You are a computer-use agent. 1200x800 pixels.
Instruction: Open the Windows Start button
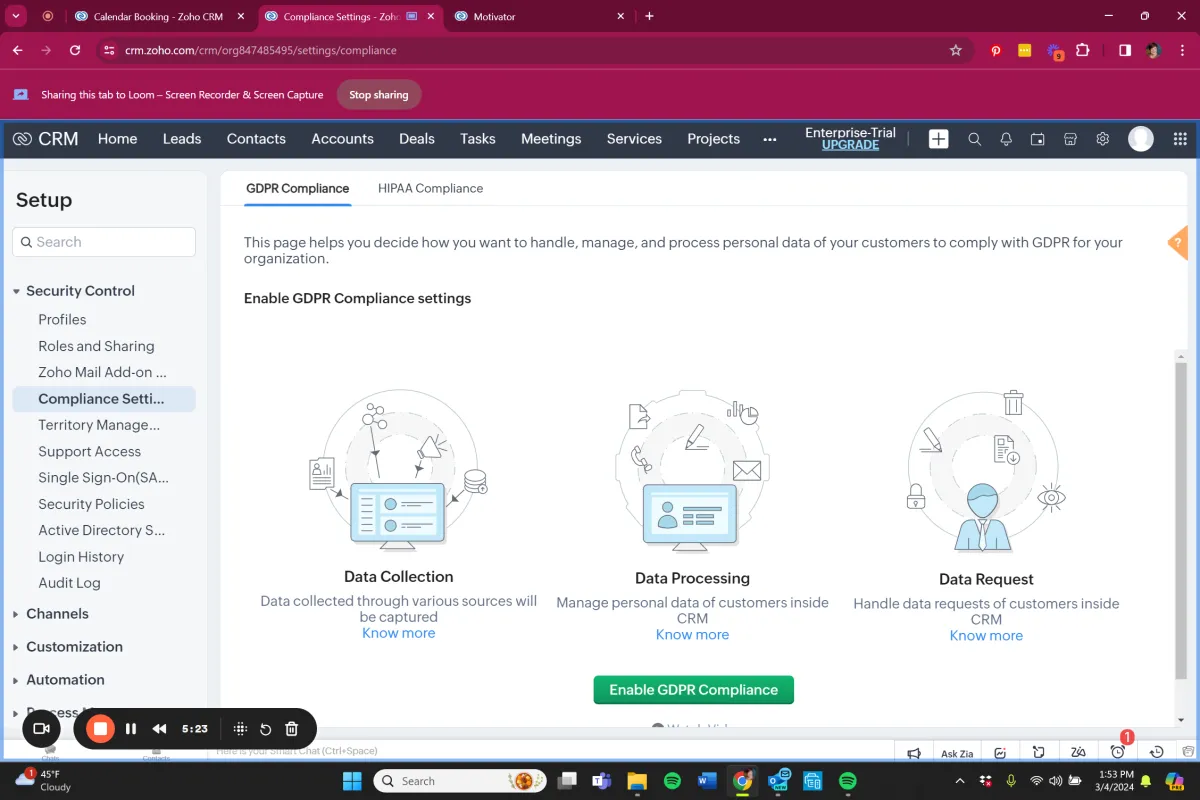click(x=353, y=781)
